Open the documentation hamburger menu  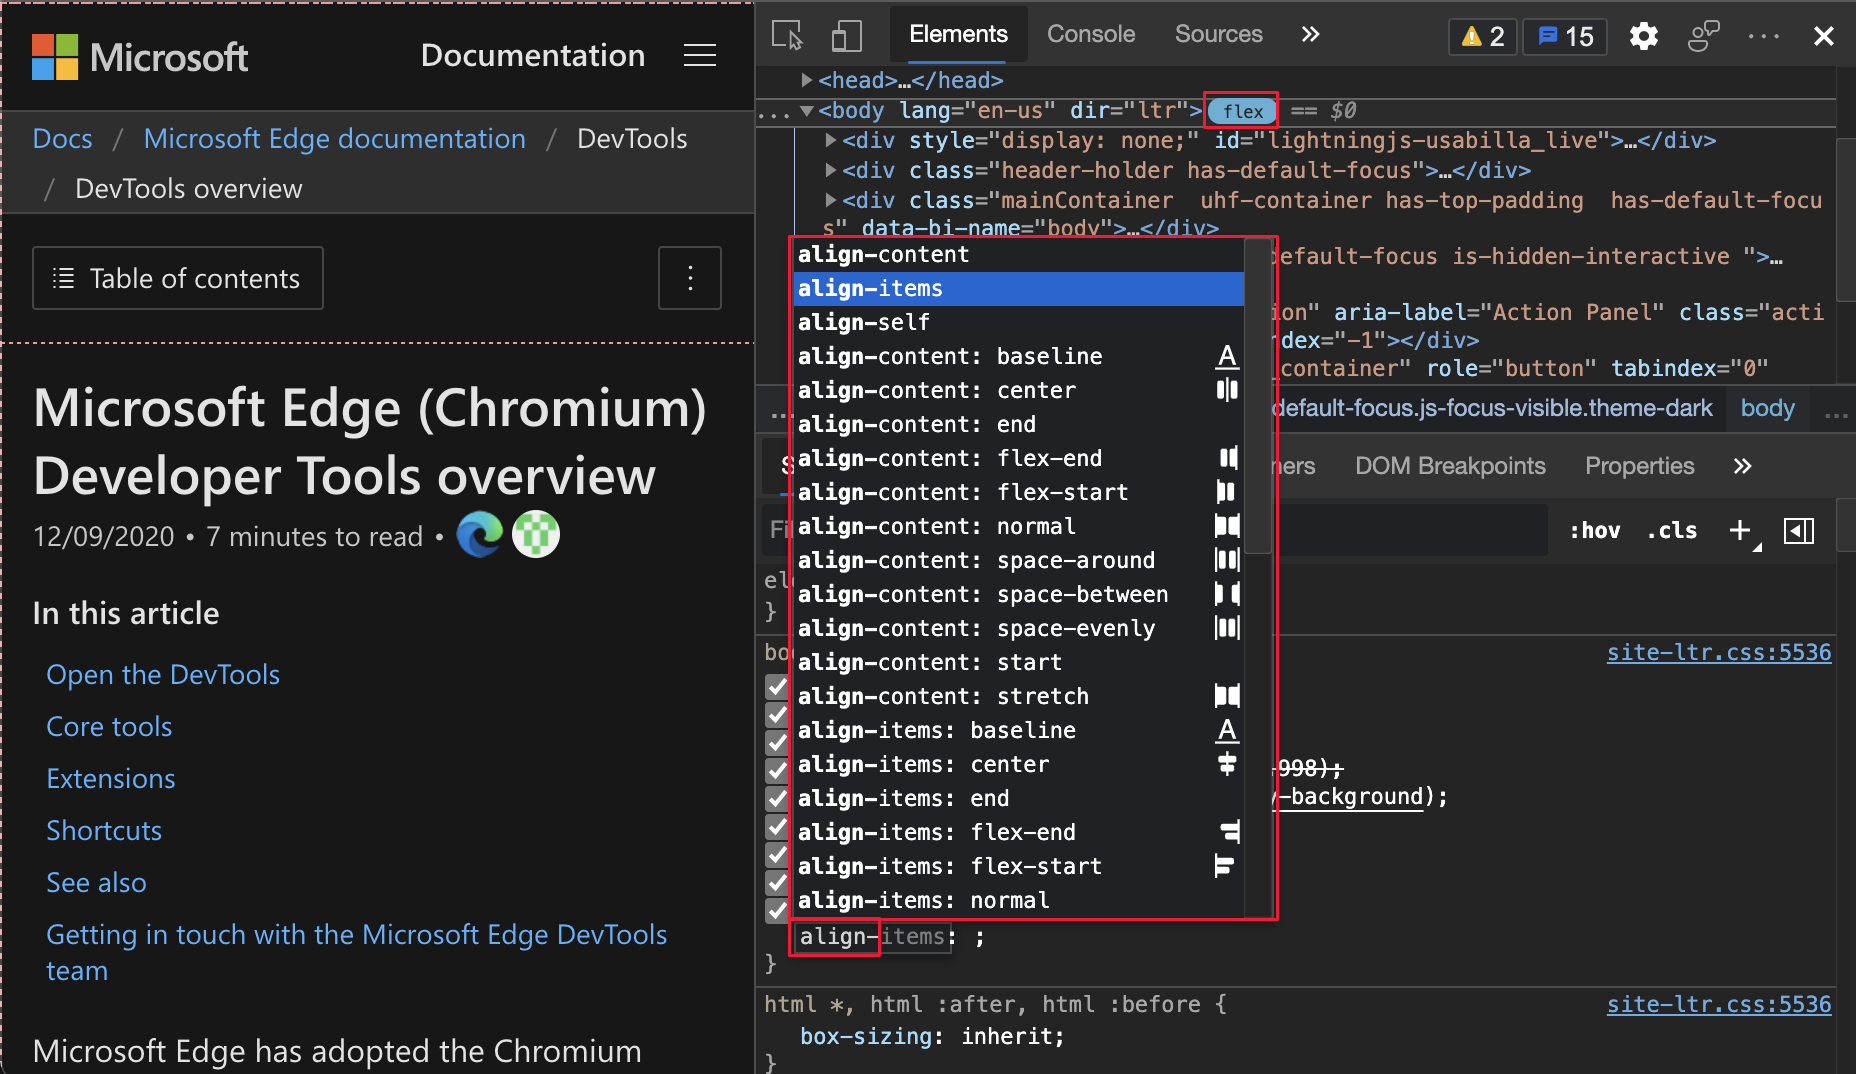pyautogui.click(x=700, y=55)
